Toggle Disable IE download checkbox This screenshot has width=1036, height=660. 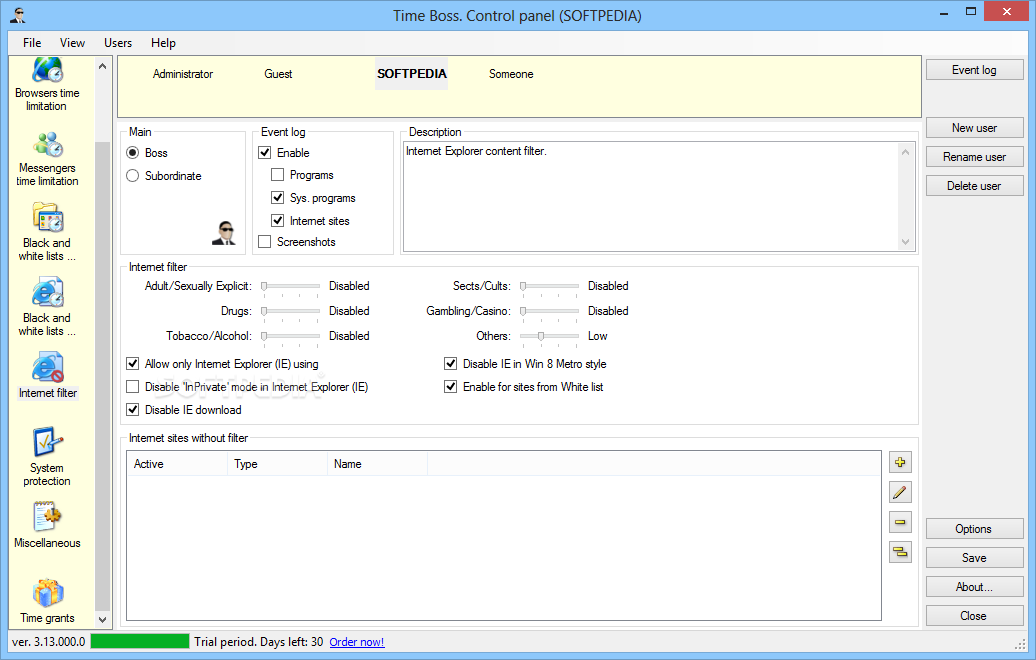133,410
